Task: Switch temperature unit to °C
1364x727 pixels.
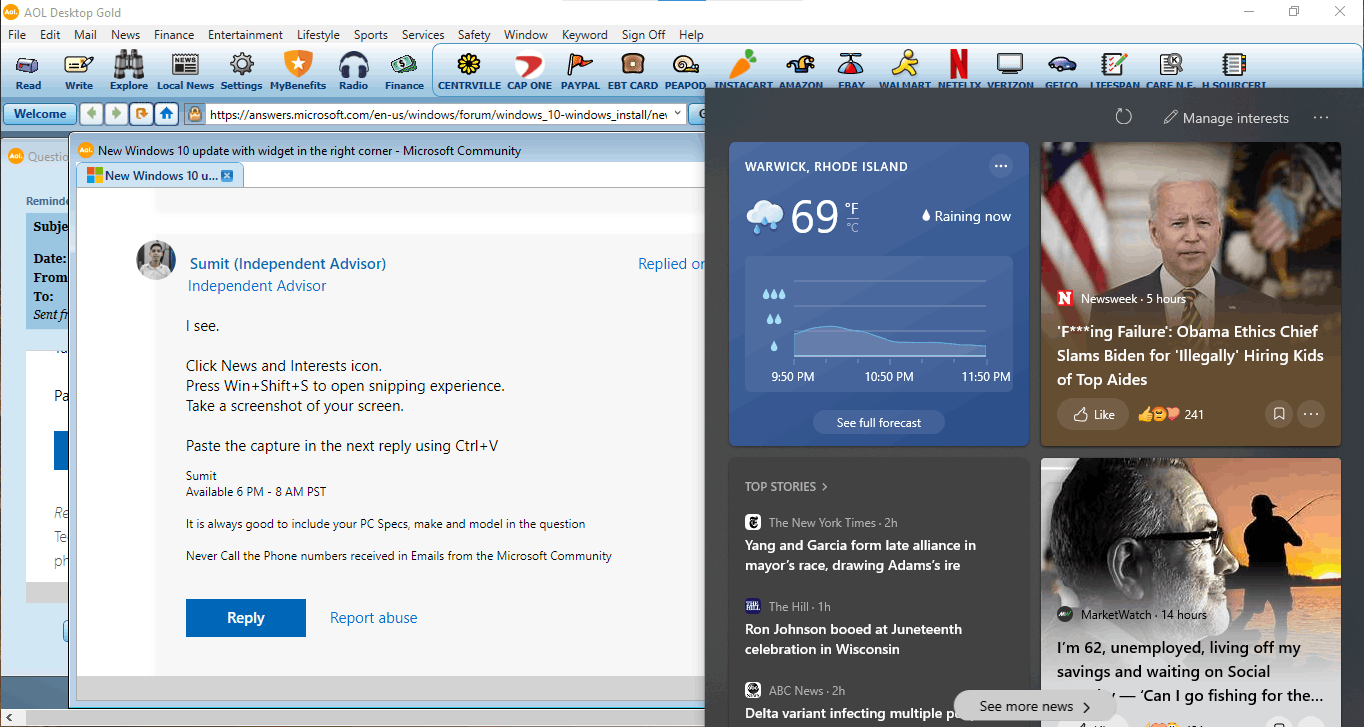Action: pos(852,227)
